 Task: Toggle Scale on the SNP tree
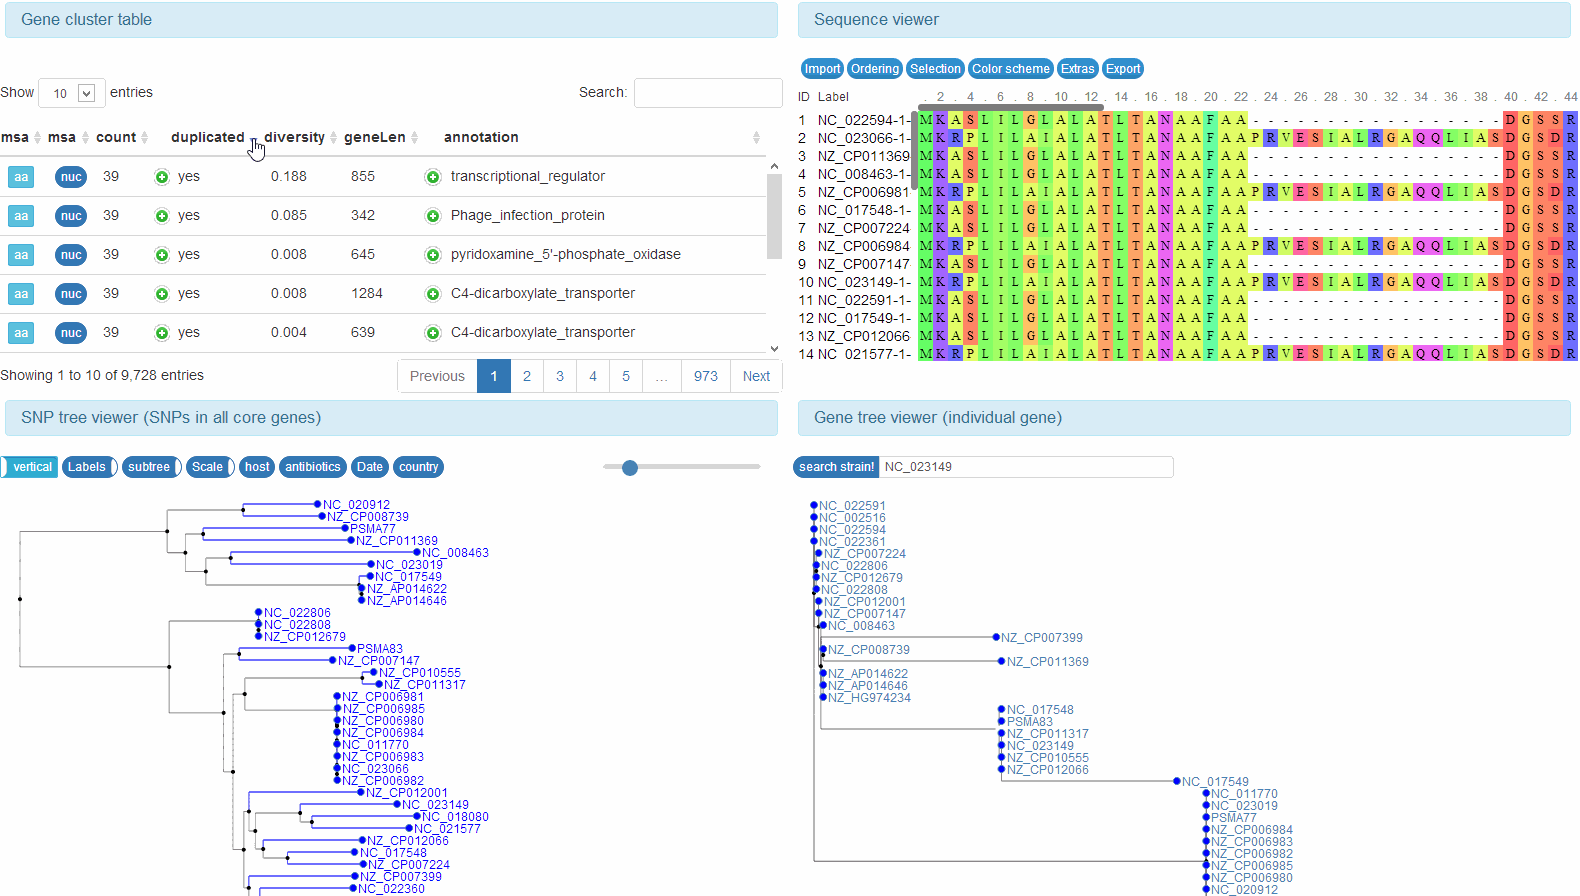[210, 467]
